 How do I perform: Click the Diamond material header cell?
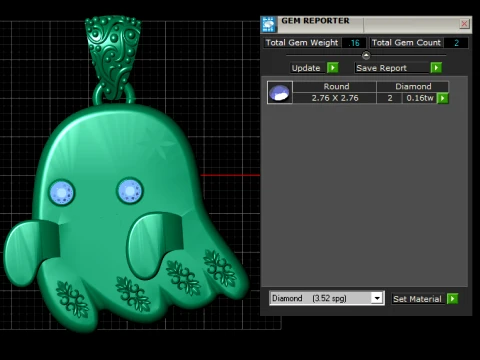pos(413,87)
